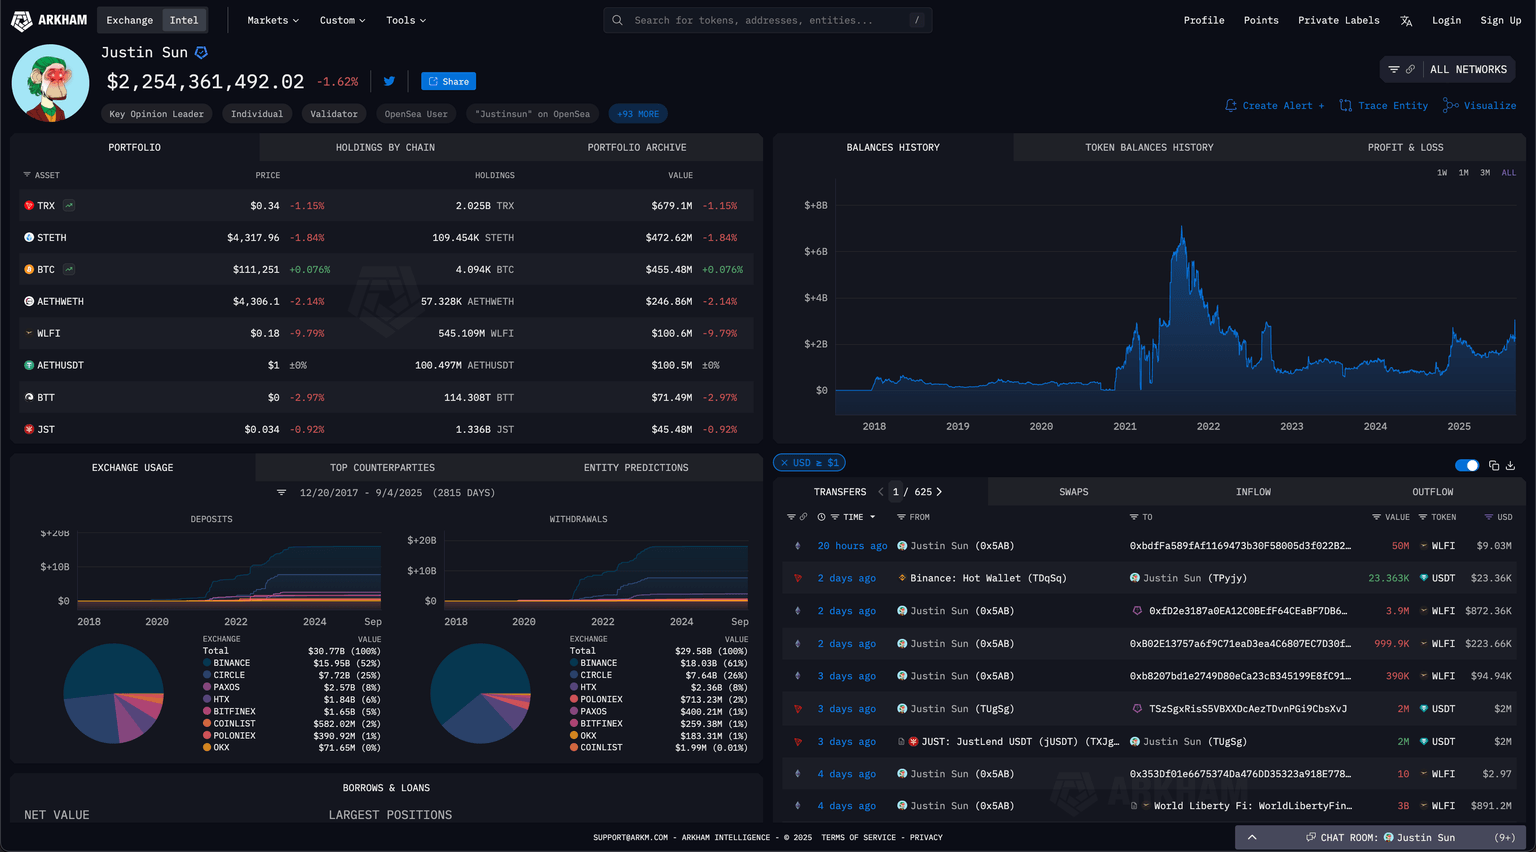The image size is (1536, 852).
Task: Click the blue Share button
Action: click(448, 81)
